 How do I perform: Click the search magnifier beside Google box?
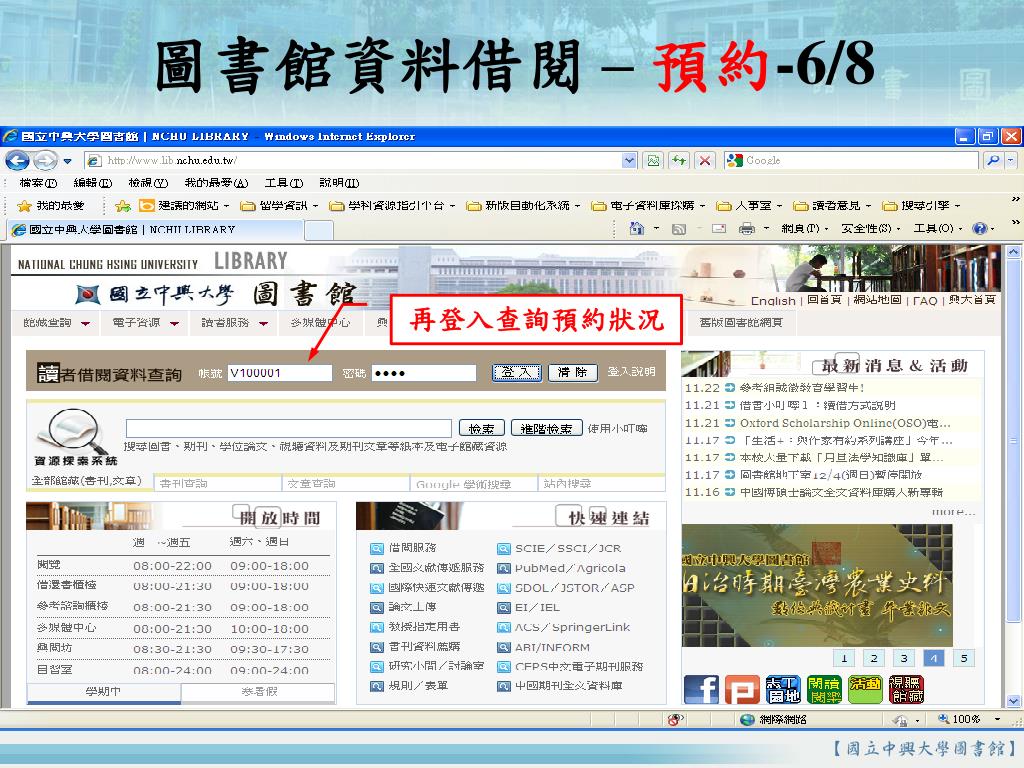point(993,160)
